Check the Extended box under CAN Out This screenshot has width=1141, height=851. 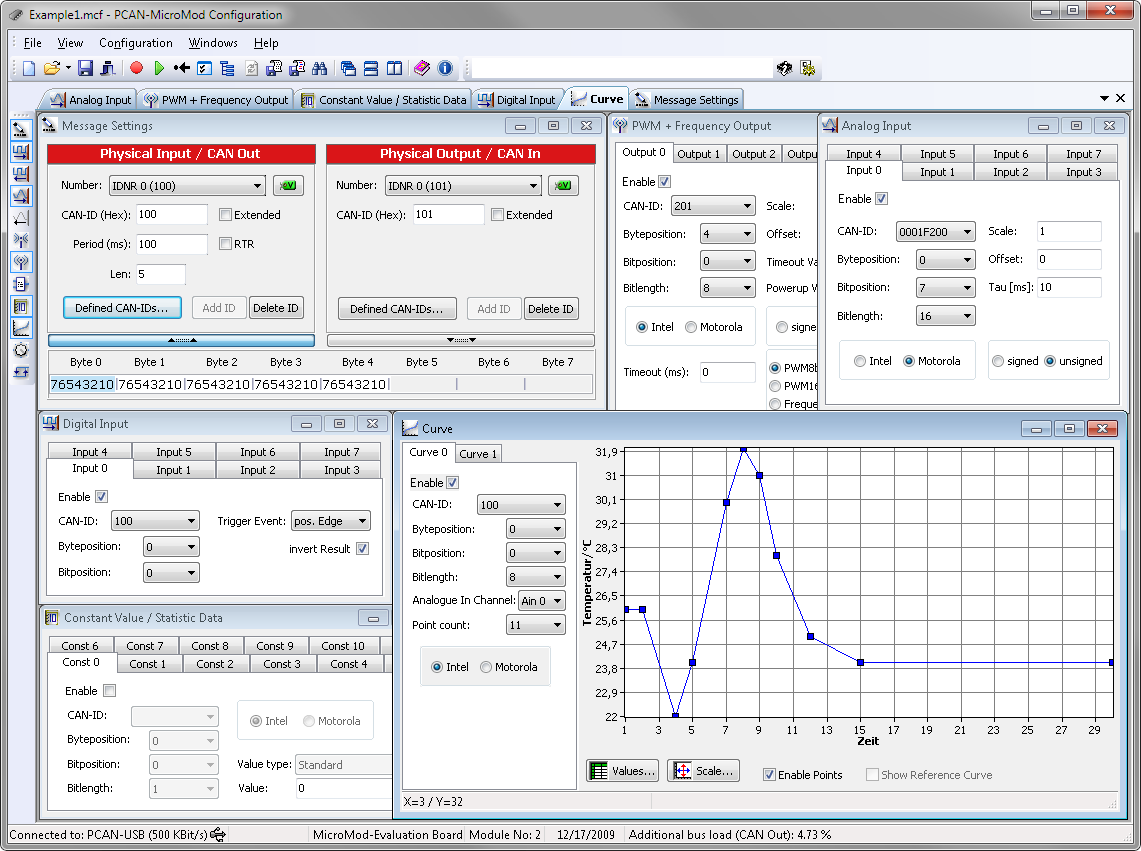[x=225, y=215]
